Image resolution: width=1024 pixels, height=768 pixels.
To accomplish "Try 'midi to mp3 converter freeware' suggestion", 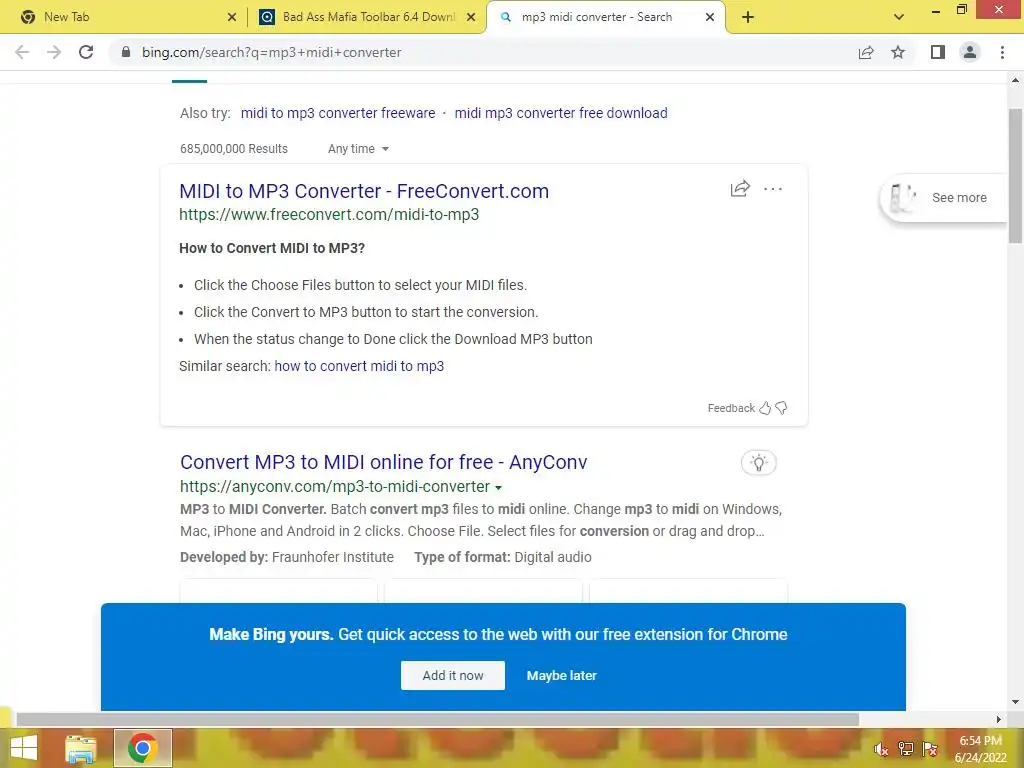I will click(x=338, y=113).
